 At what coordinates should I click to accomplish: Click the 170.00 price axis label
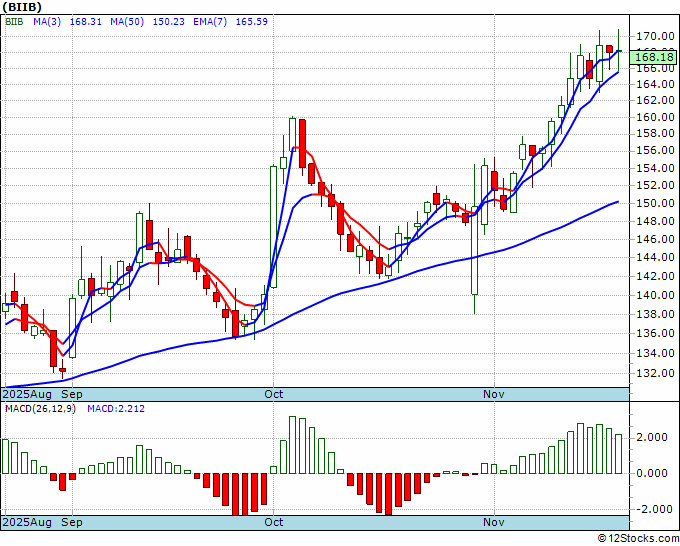coord(655,36)
